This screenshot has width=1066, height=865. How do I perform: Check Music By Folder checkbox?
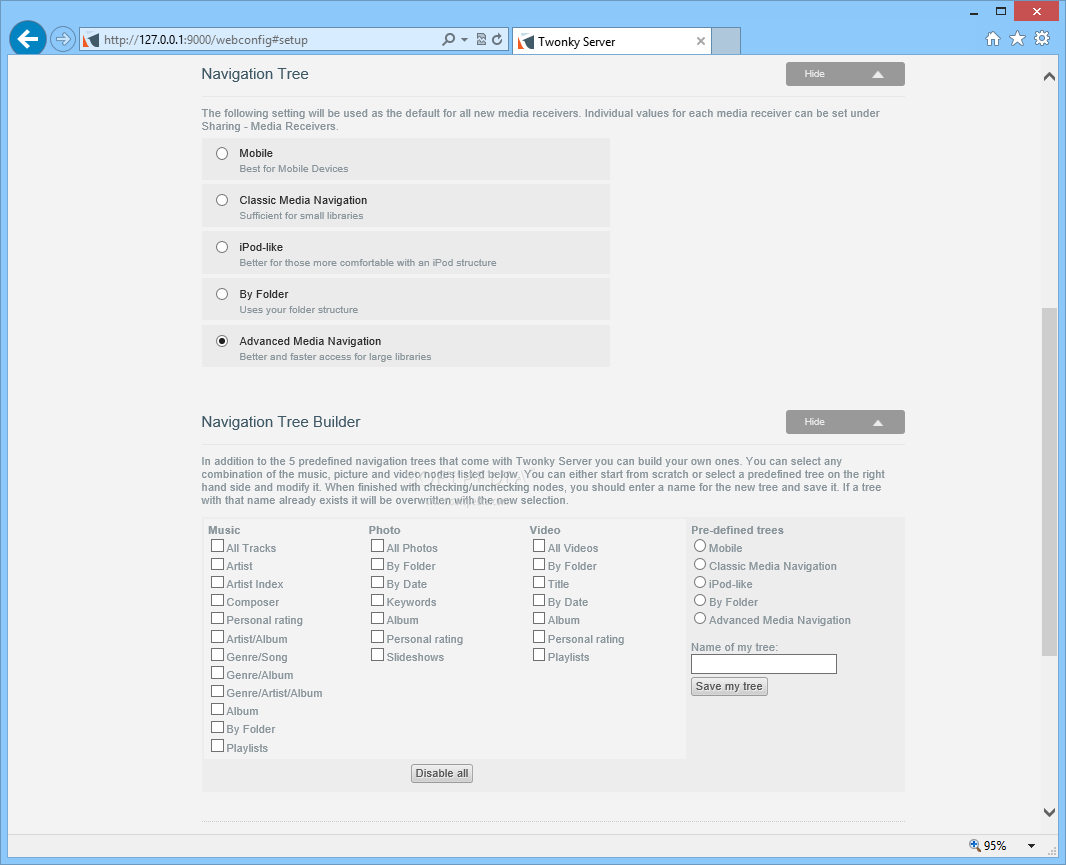coord(218,728)
